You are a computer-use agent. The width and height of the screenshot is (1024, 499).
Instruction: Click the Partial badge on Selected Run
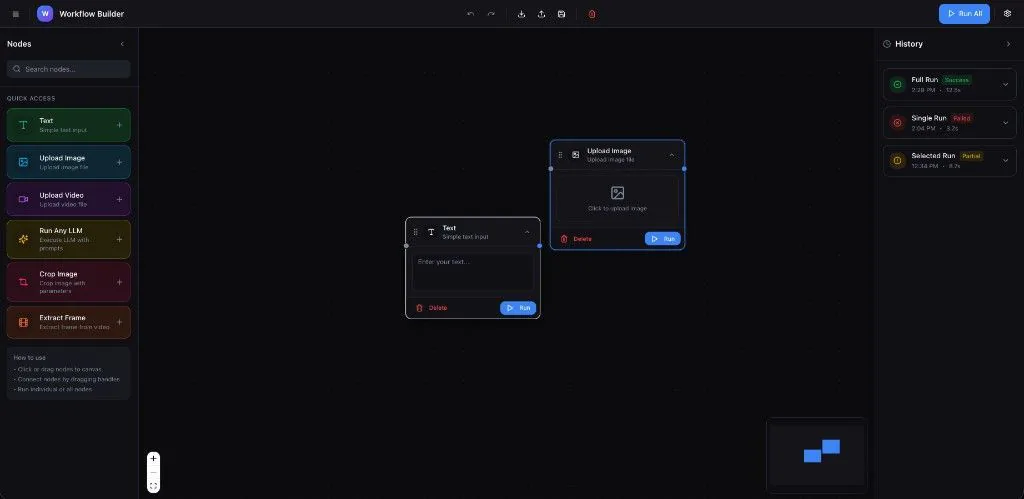point(971,156)
